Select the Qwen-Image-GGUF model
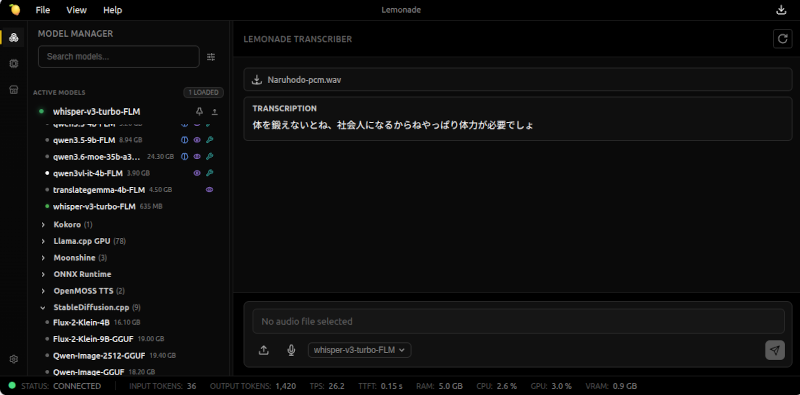The image size is (800, 395). point(89,372)
